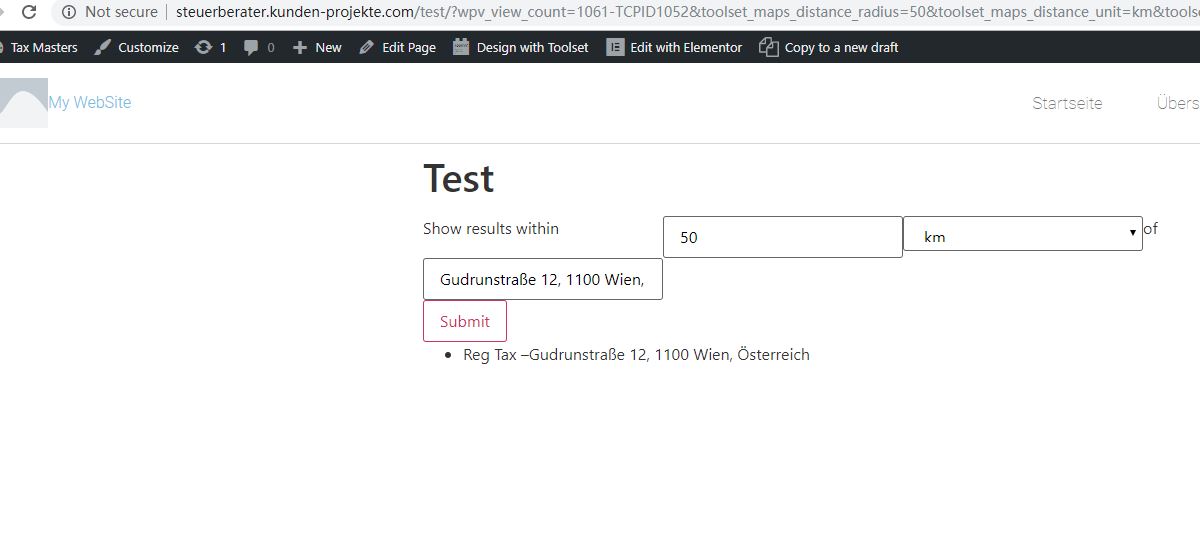Go to the Startseite navigation item
1200x533 pixels.
(x=1067, y=103)
